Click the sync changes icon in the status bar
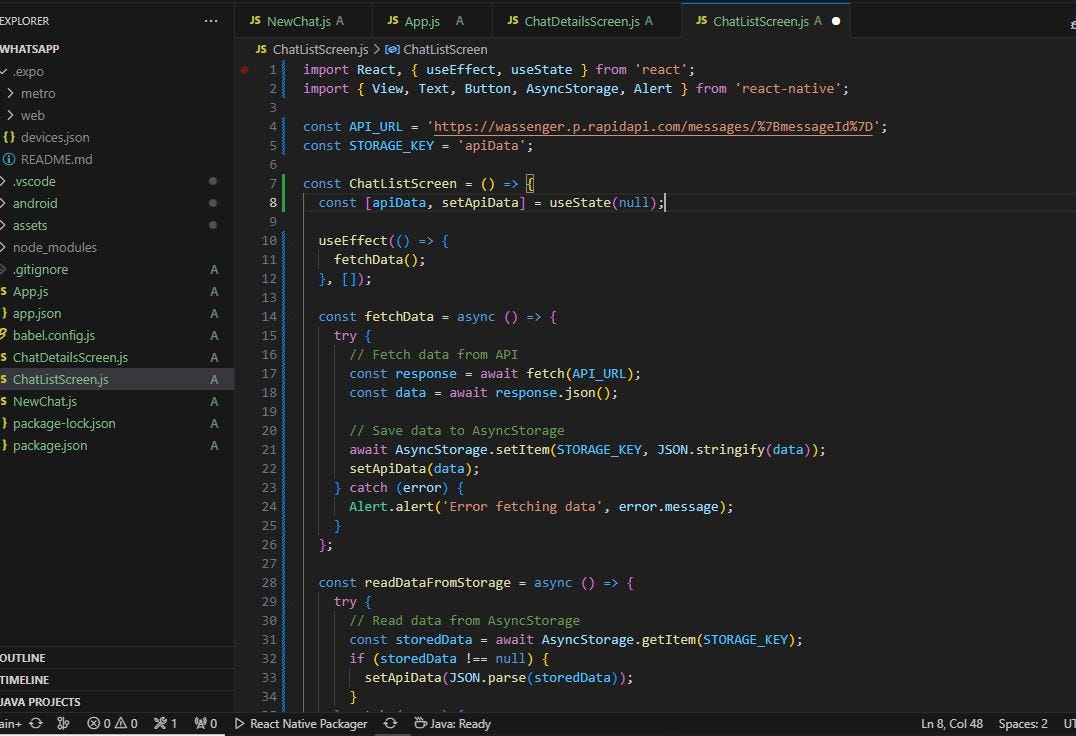1076x736 pixels. coord(38,723)
